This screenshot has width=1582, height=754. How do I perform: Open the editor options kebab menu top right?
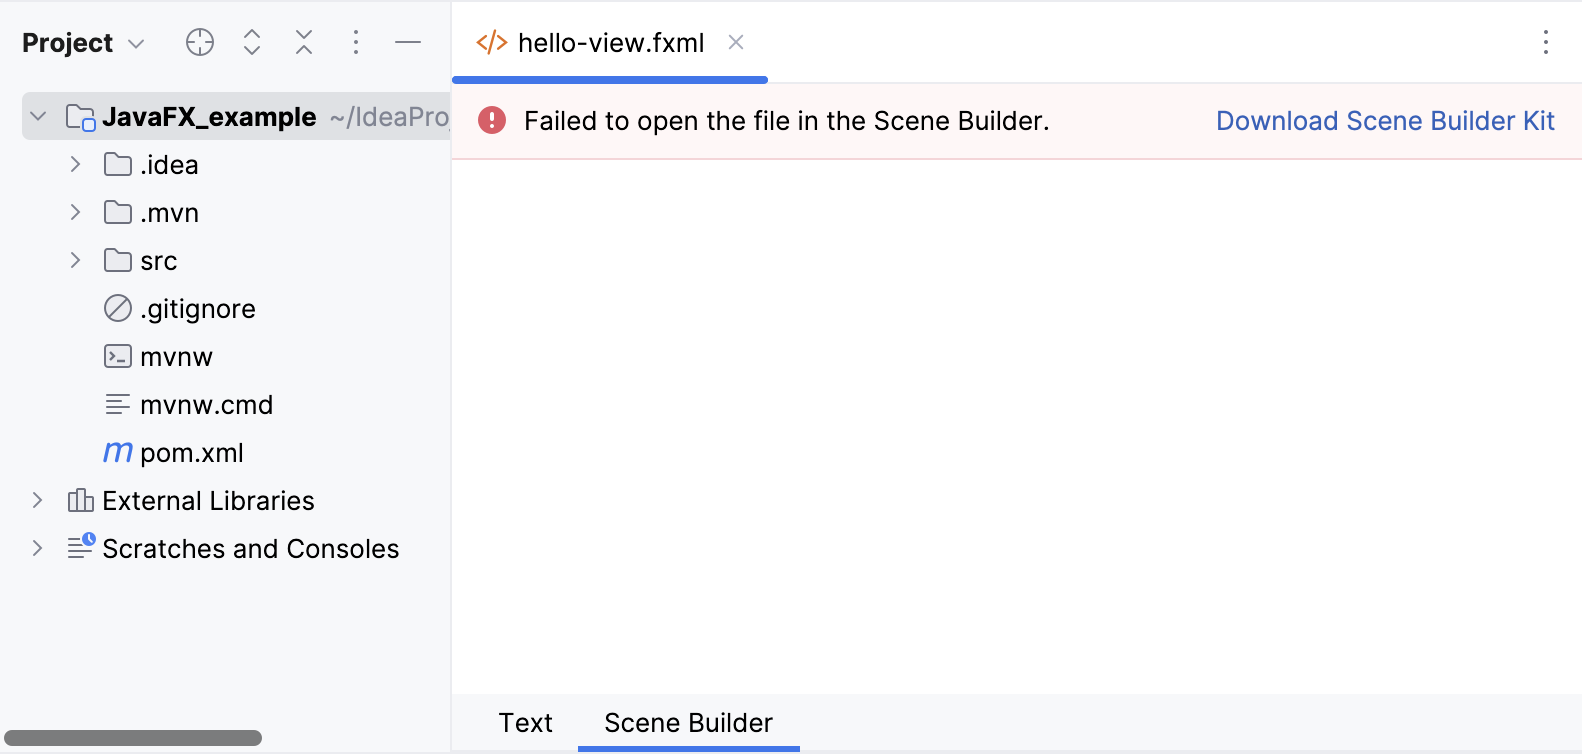click(x=1546, y=42)
